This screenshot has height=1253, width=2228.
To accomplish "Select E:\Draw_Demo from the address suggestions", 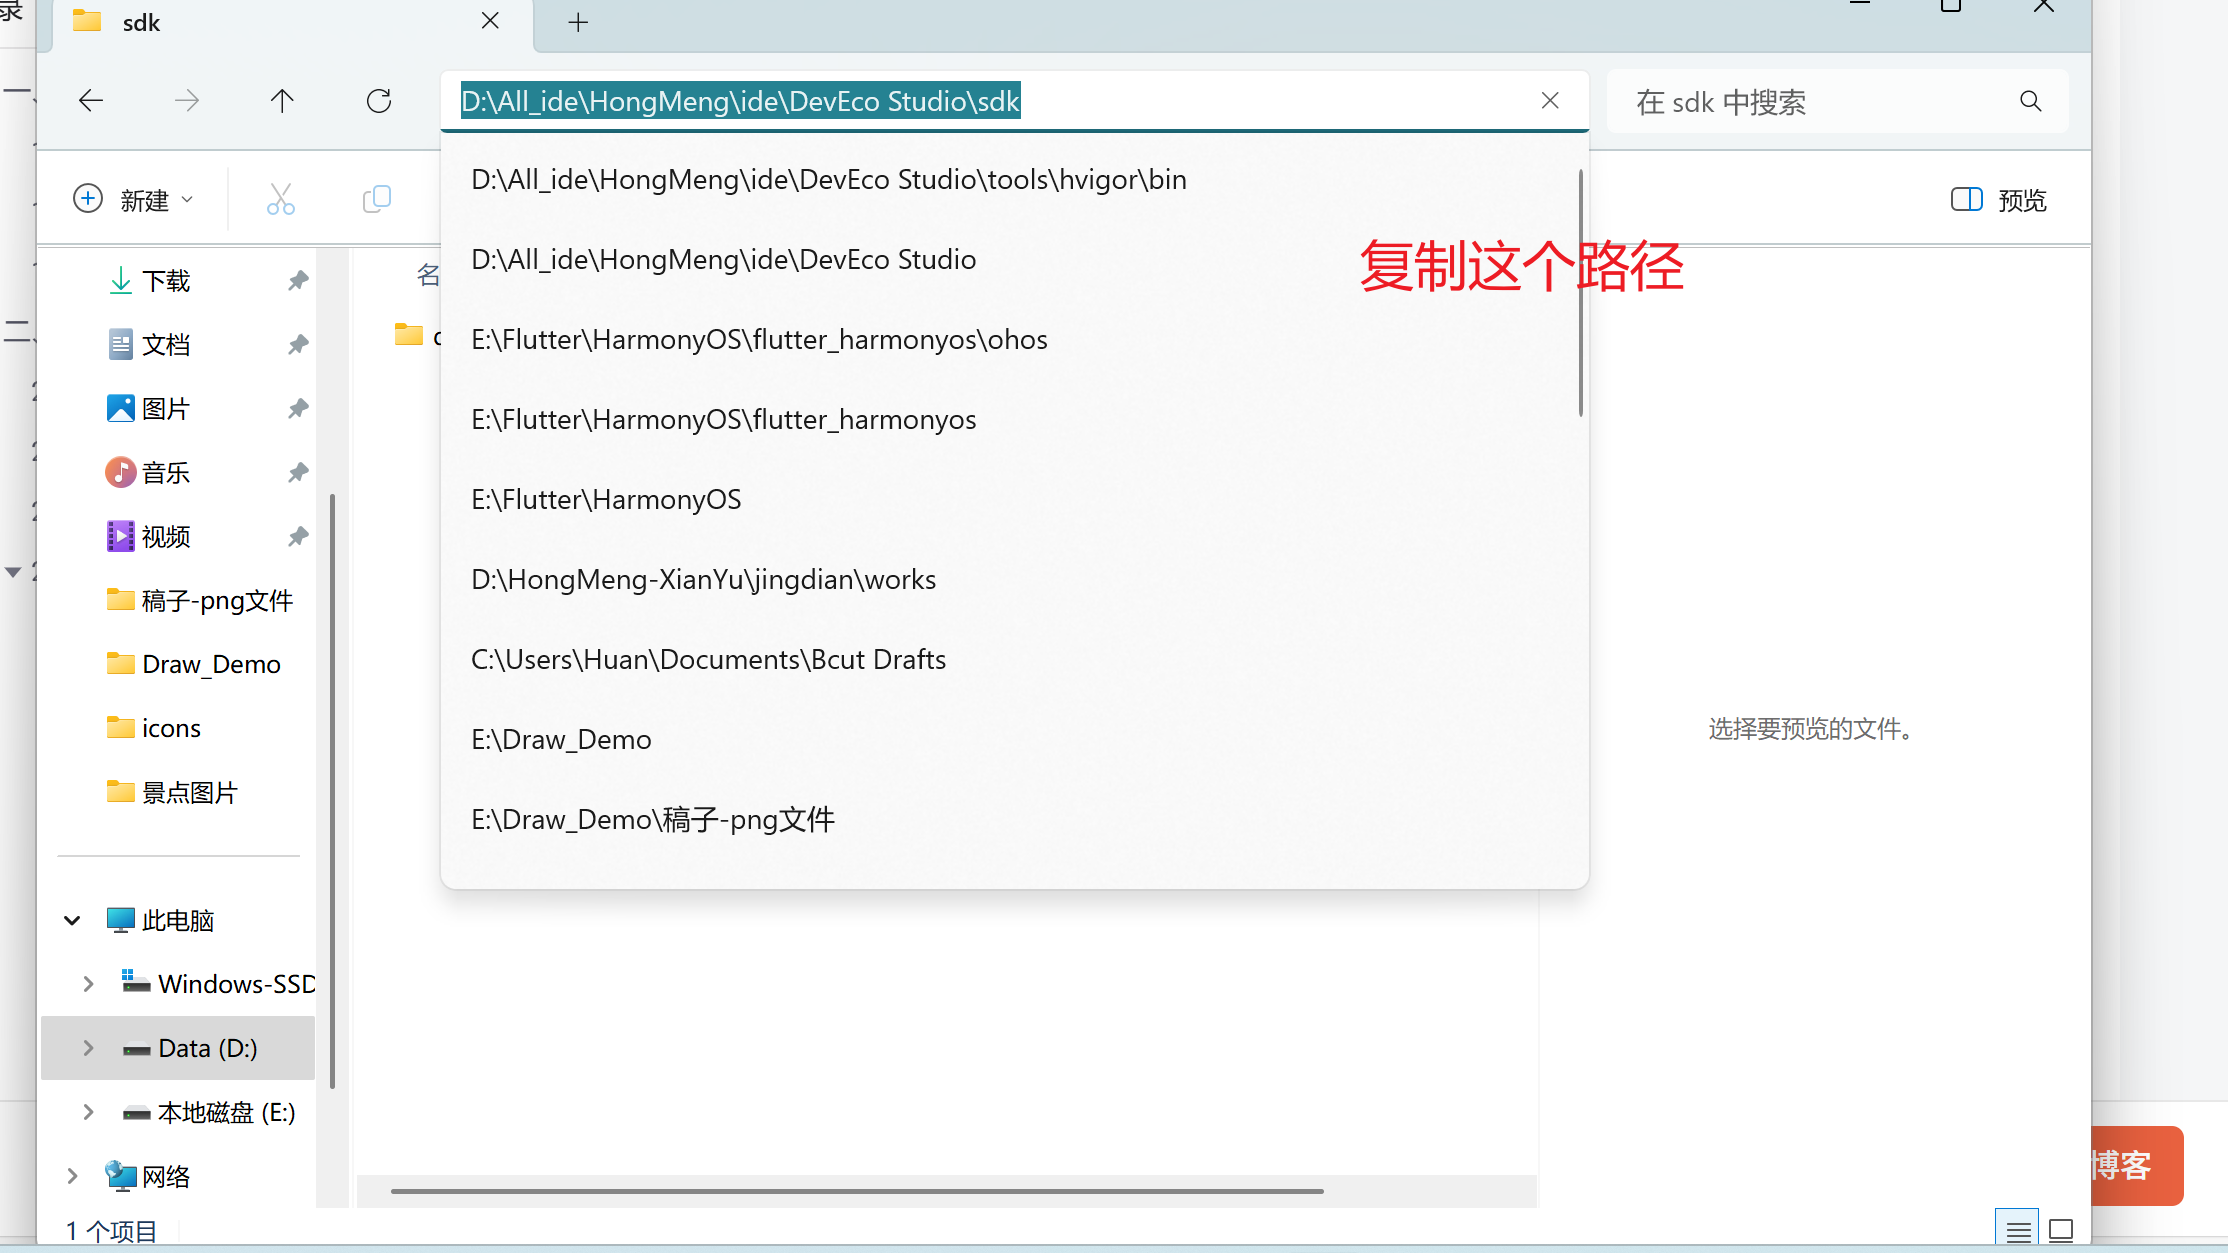I will 561,740.
